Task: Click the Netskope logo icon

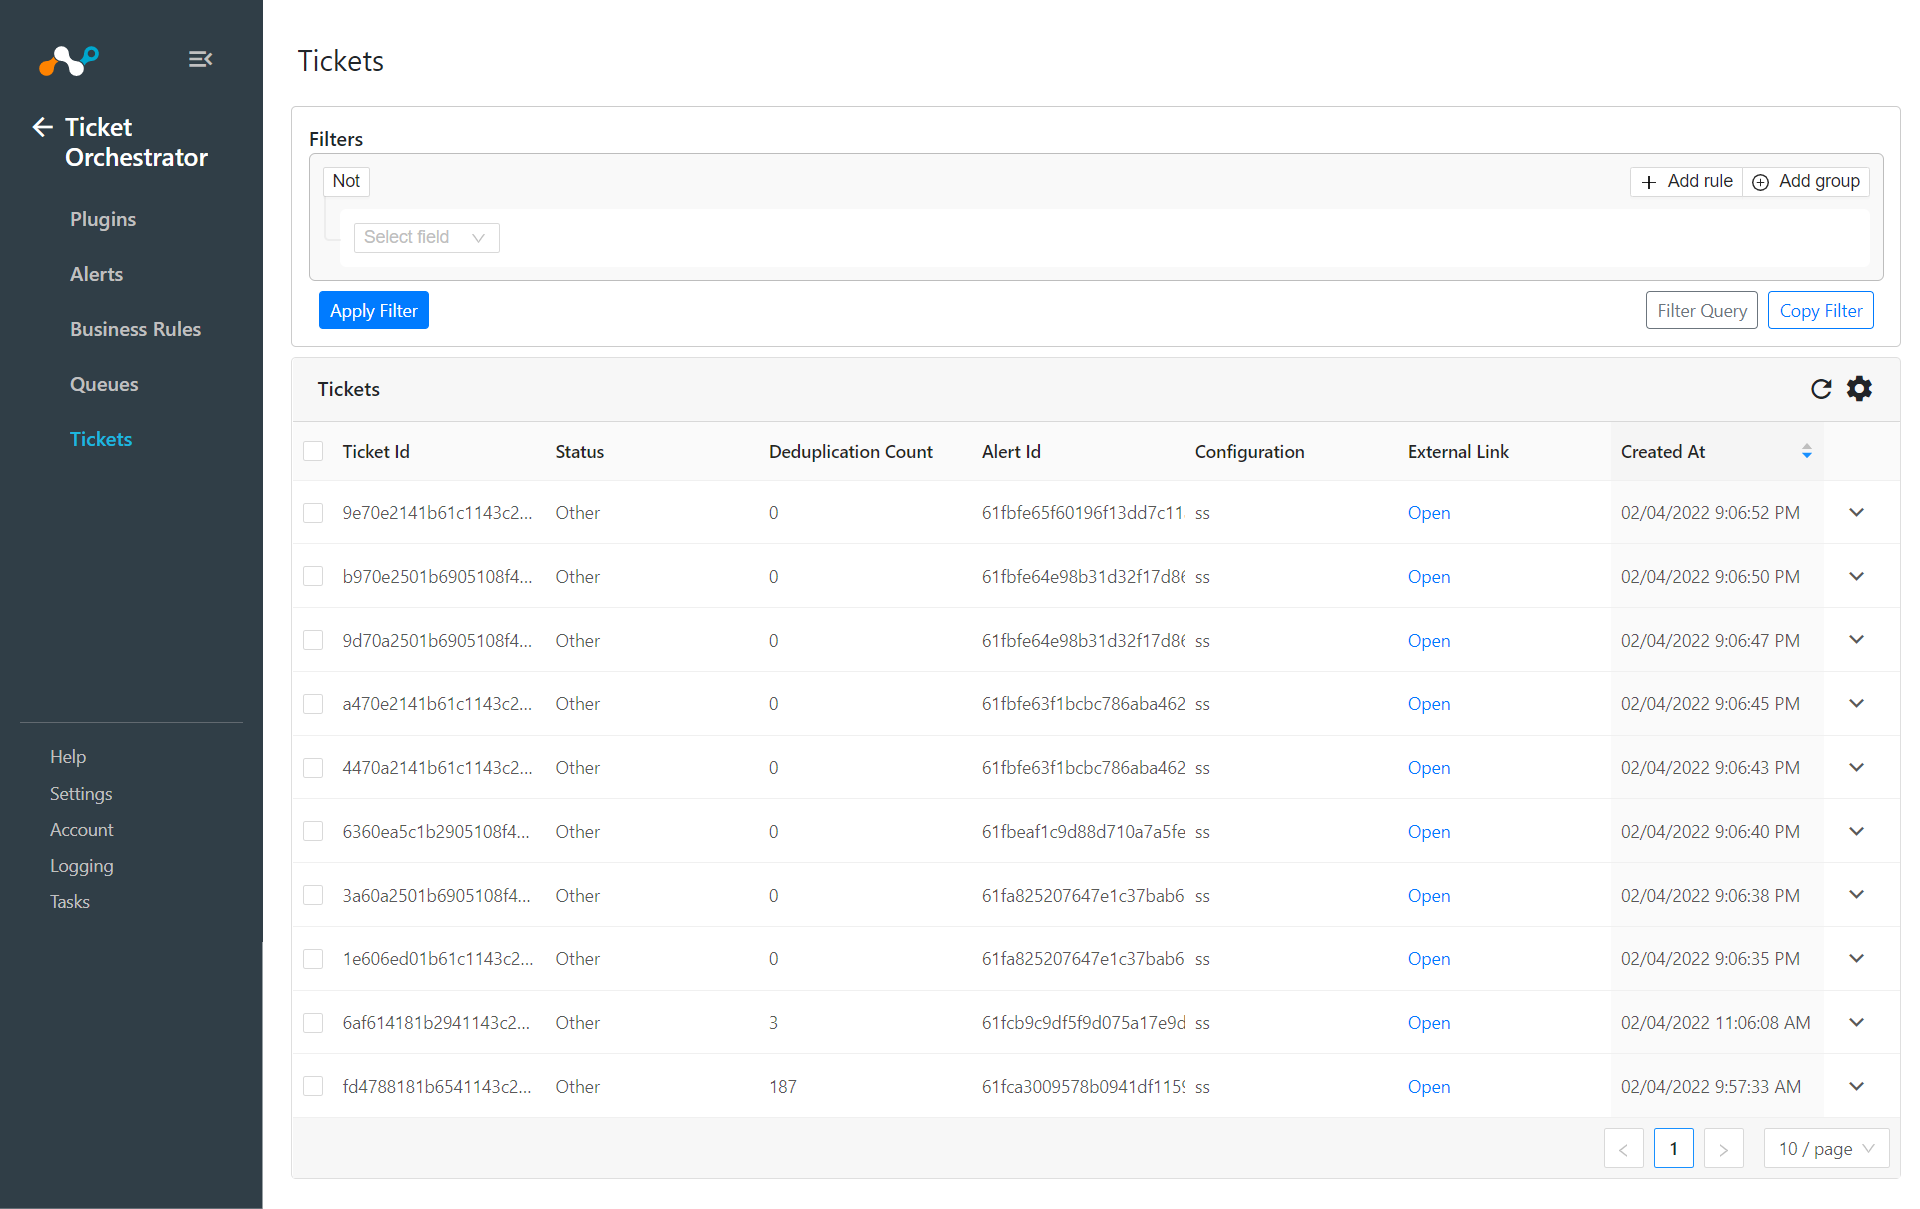Action: [x=68, y=60]
